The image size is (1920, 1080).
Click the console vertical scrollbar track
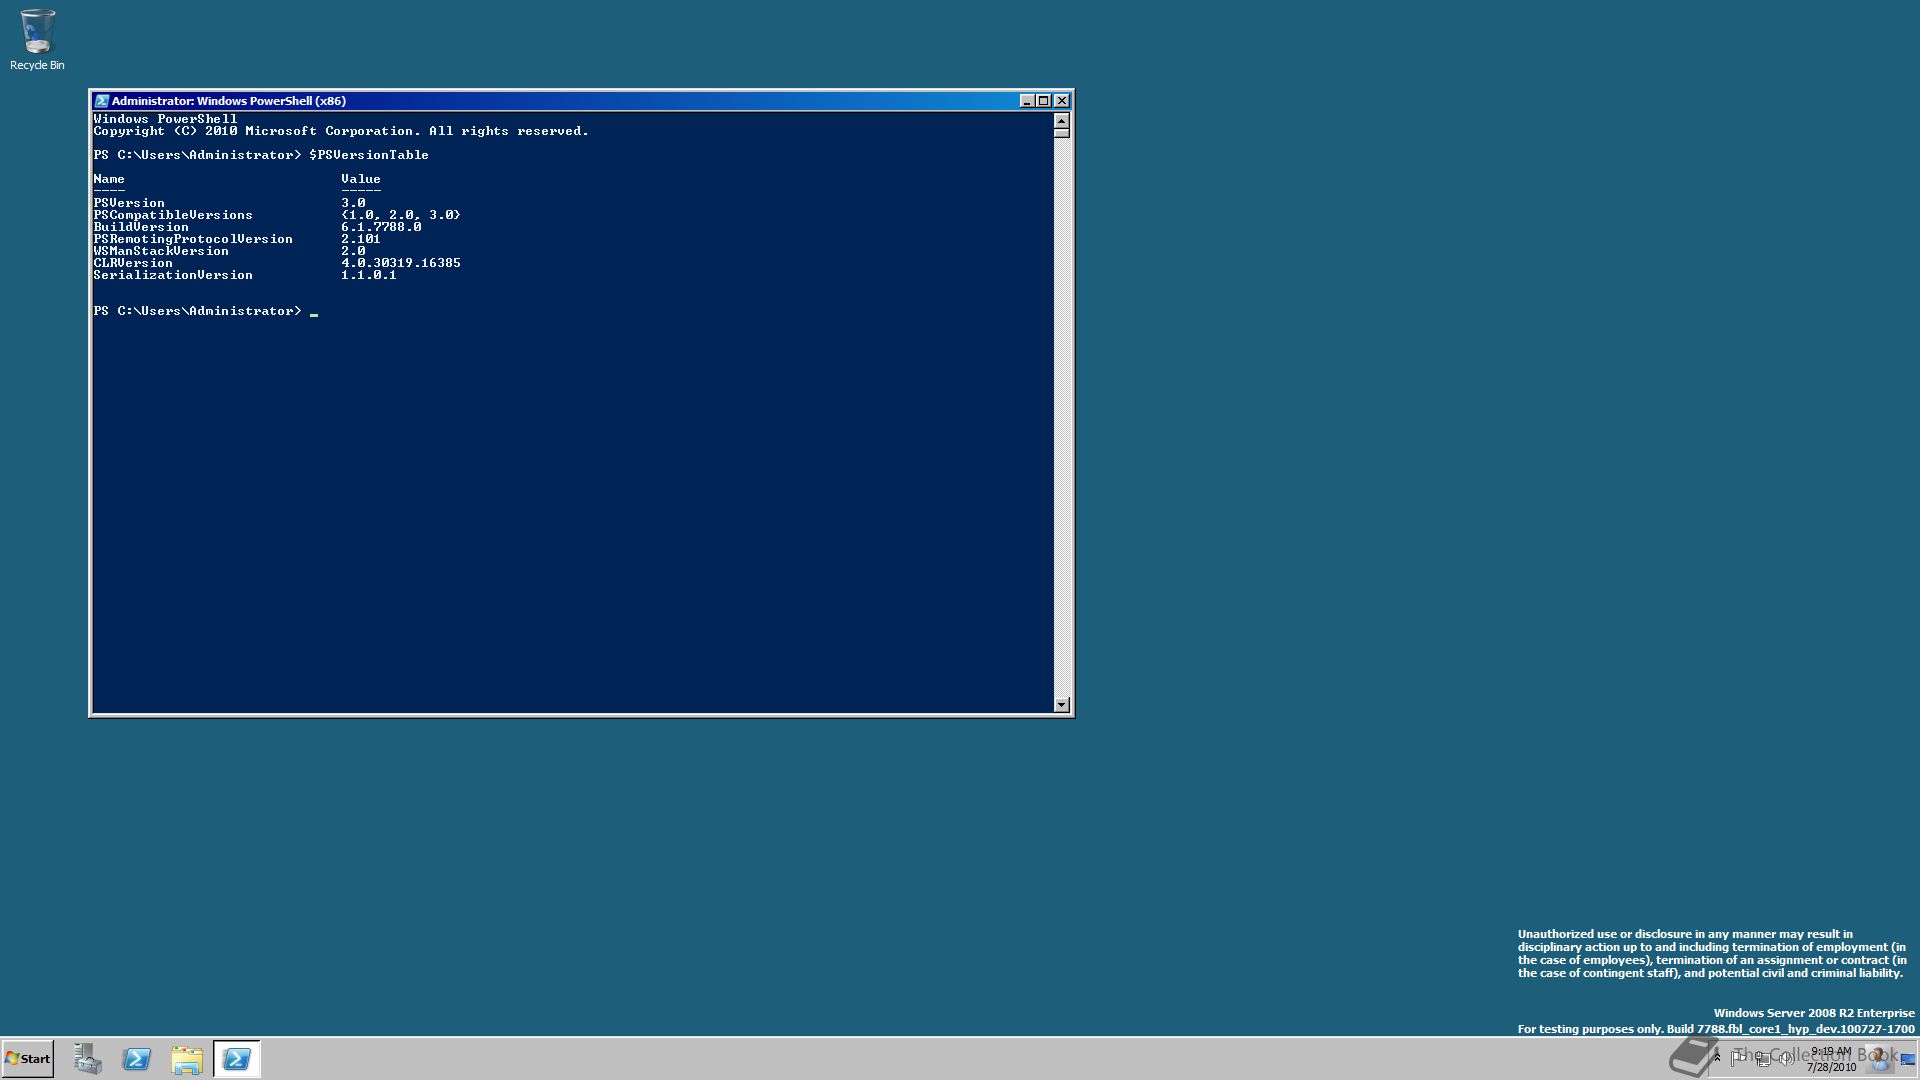1062,417
